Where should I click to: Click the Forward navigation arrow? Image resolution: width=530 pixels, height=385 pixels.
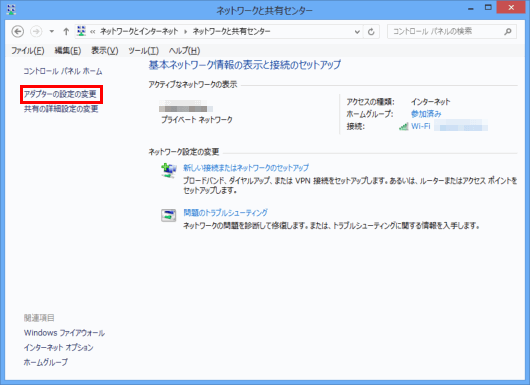pos(36,31)
